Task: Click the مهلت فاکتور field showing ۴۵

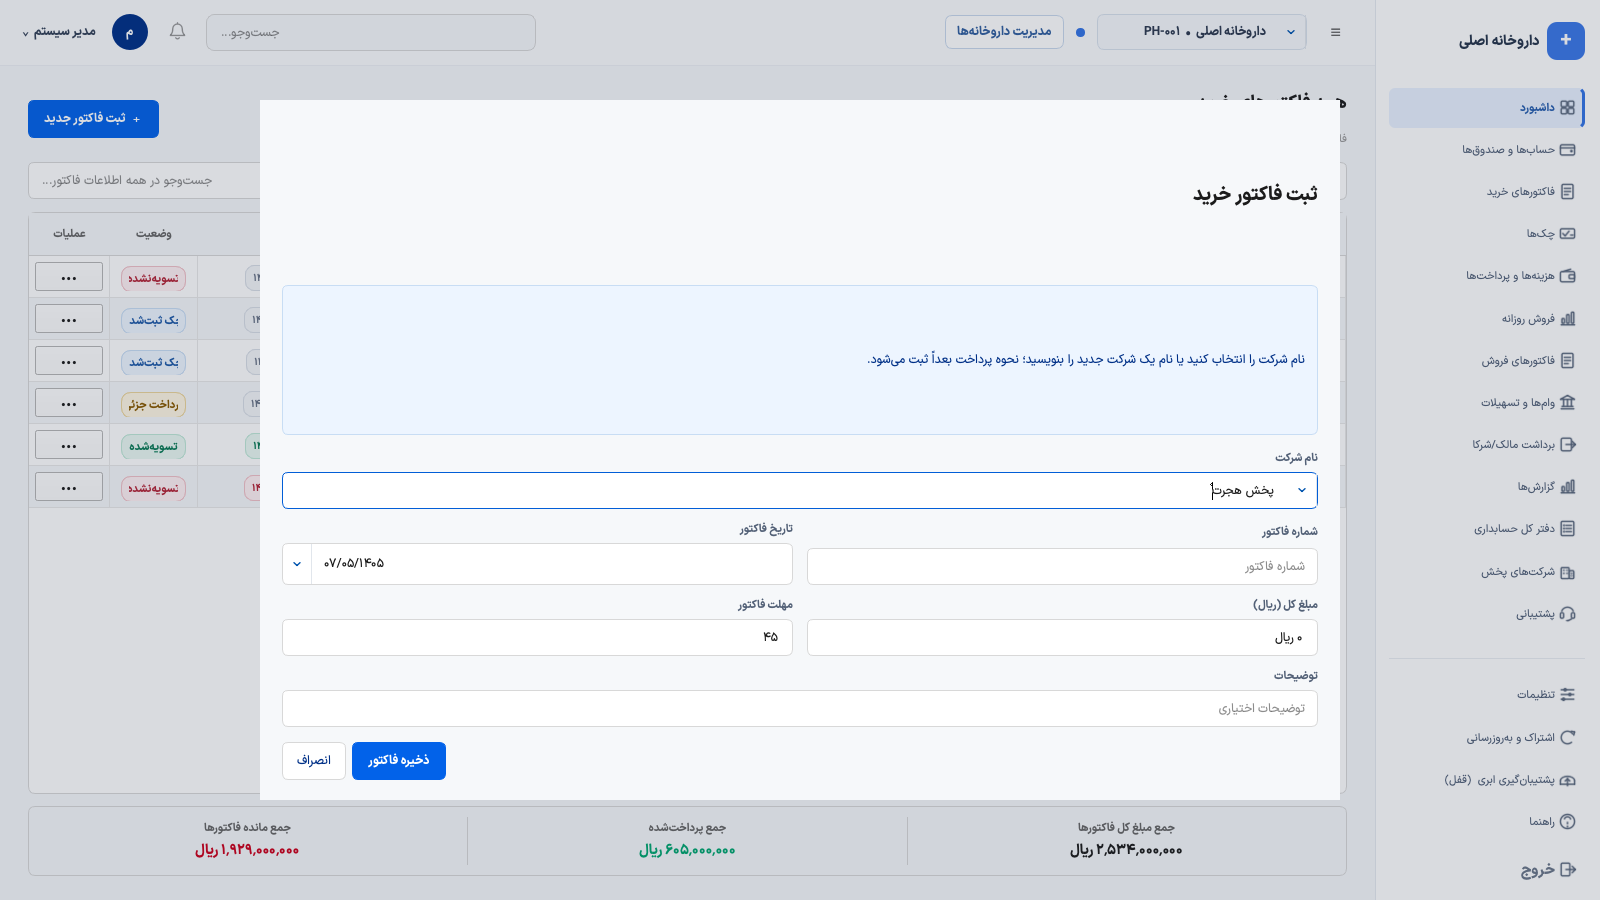Action: pos(537,638)
